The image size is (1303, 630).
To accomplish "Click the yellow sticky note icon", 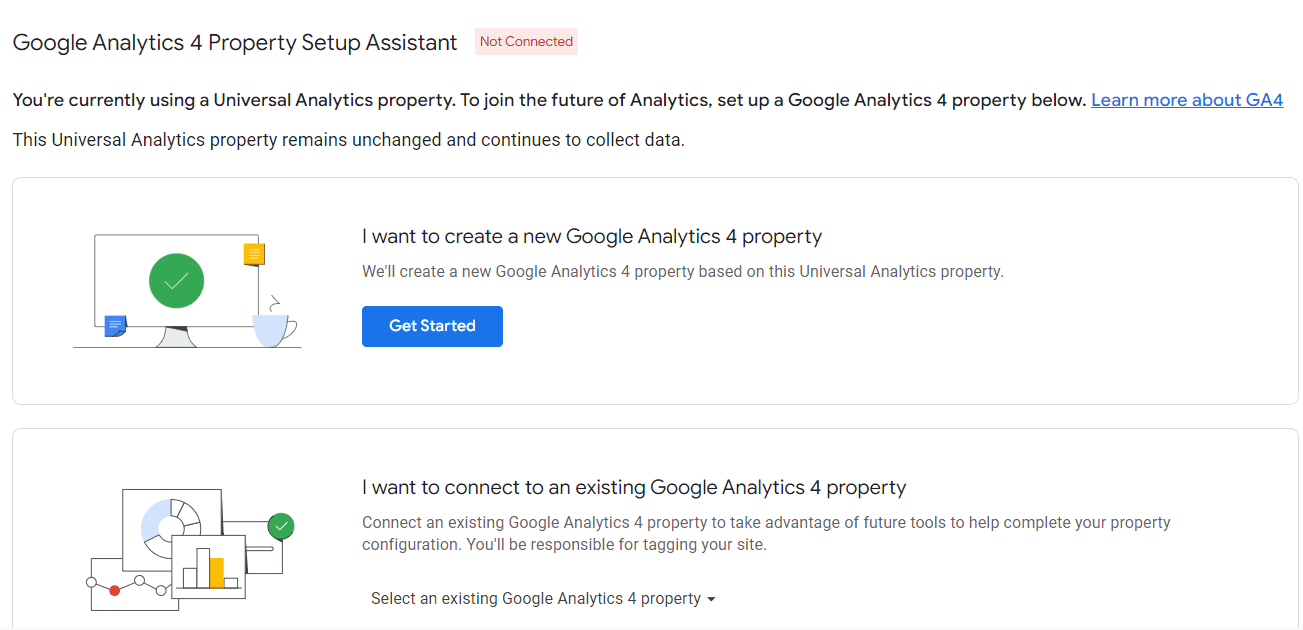I will pos(254,254).
